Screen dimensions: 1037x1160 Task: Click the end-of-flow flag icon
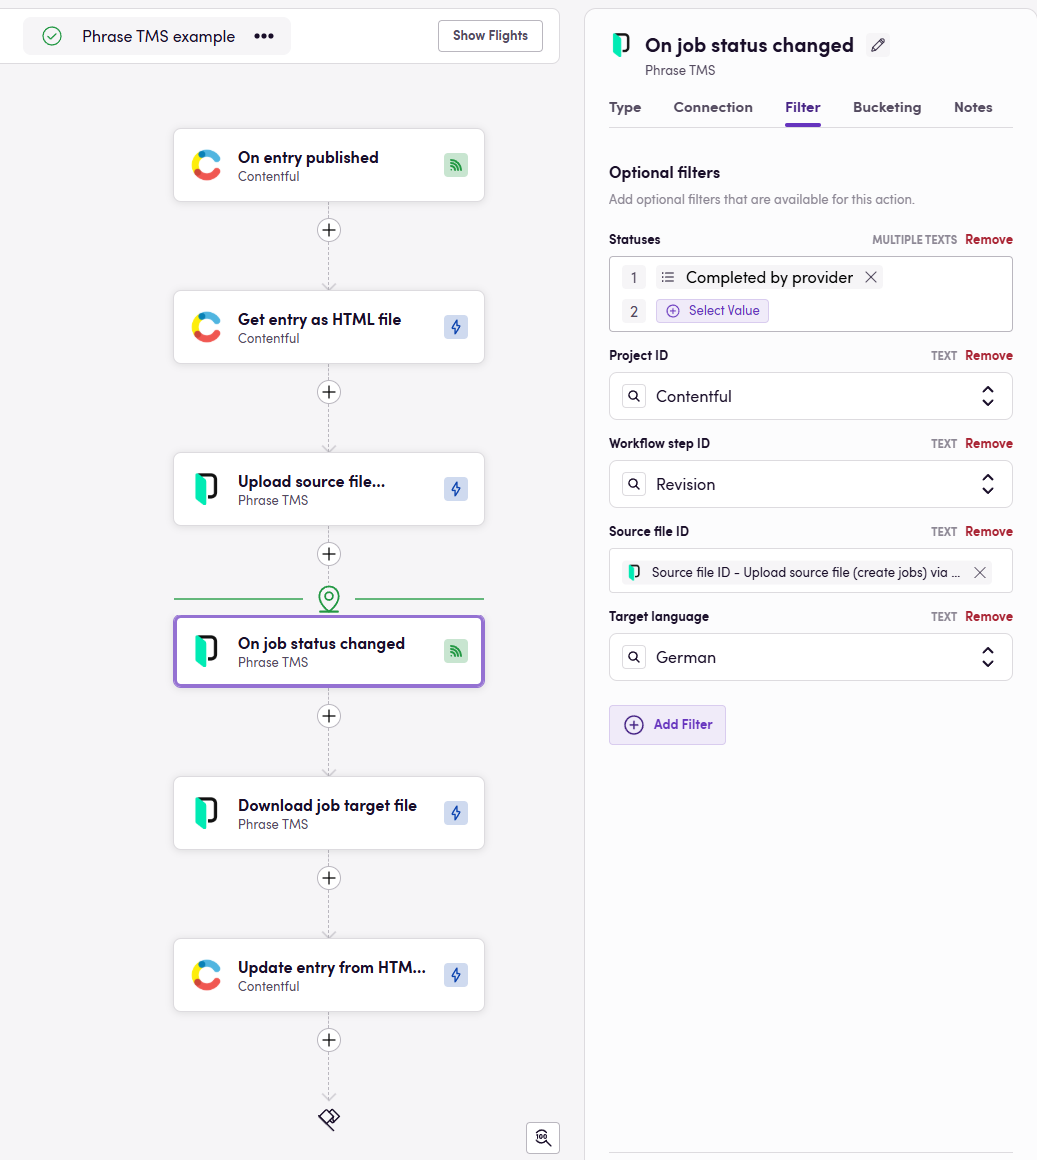(x=329, y=1119)
